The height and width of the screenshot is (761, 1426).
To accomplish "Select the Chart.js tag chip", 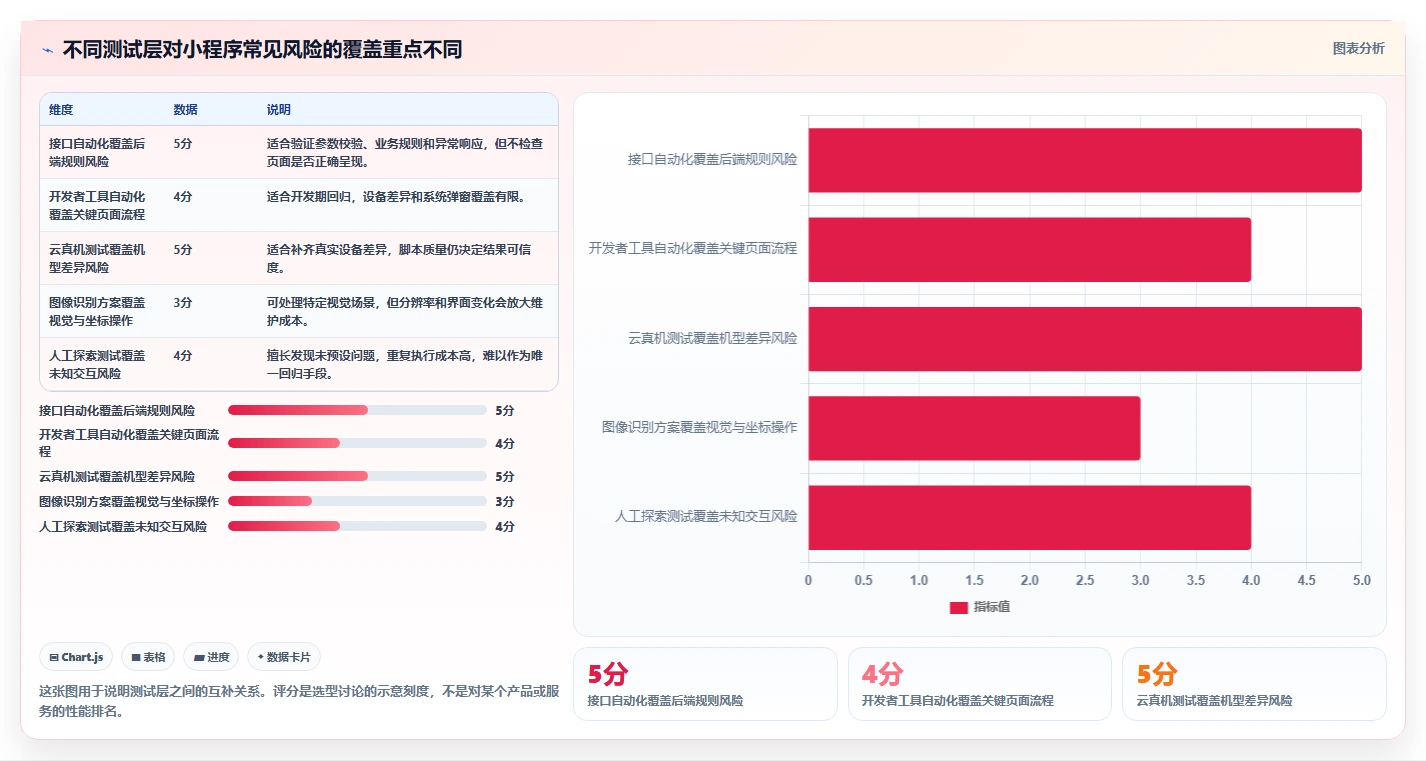I will pyautogui.click(x=77, y=657).
